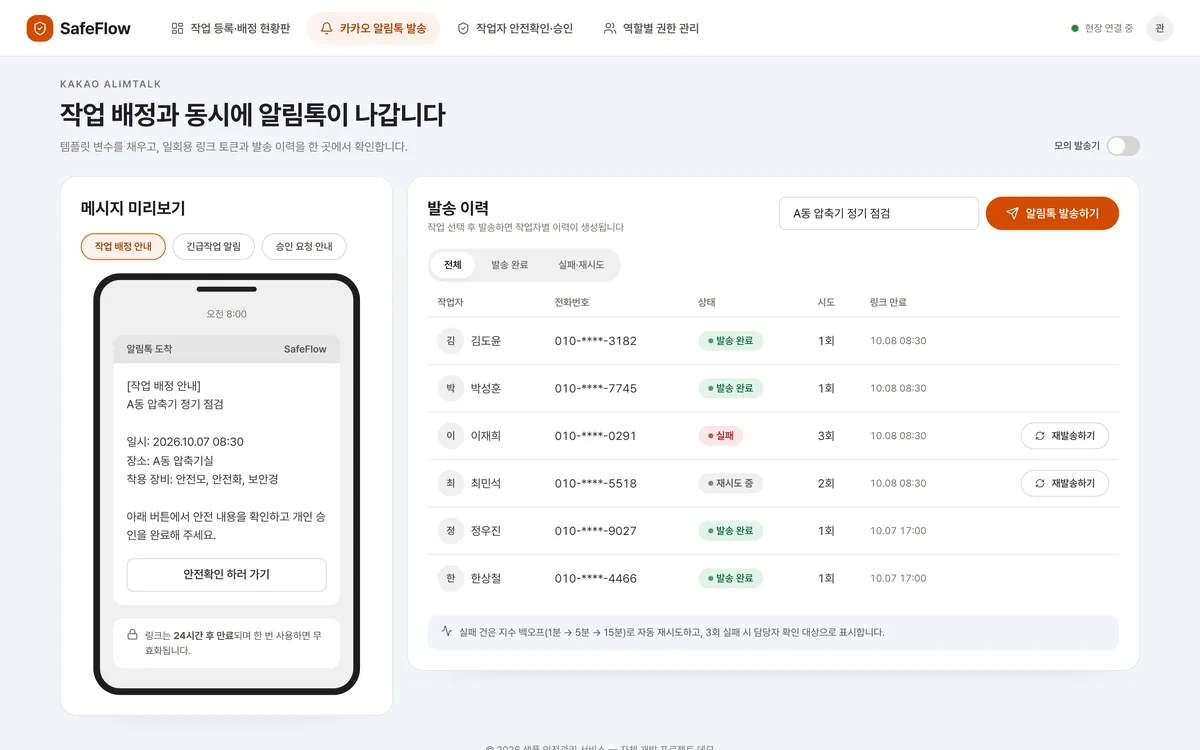Click the 2회 attempt count
The width and height of the screenshot is (1200, 750).
pyautogui.click(x=826, y=483)
